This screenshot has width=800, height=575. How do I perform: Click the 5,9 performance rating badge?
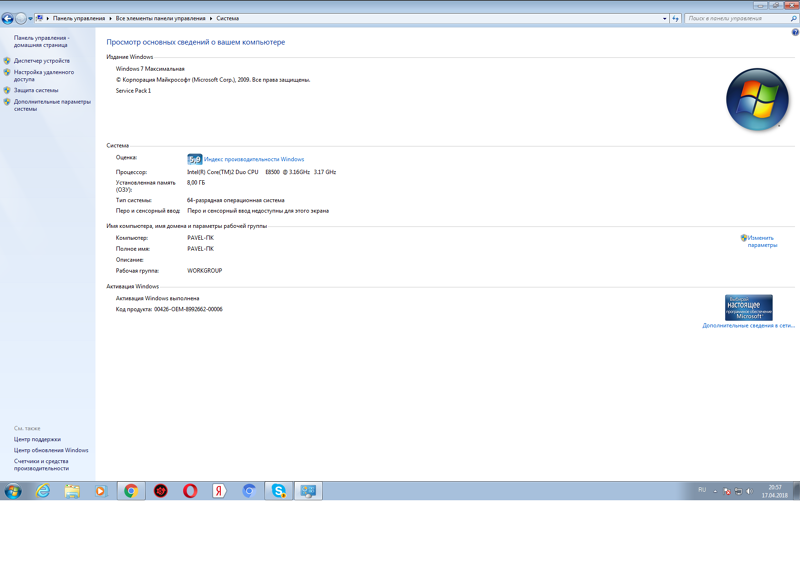(194, 159)
